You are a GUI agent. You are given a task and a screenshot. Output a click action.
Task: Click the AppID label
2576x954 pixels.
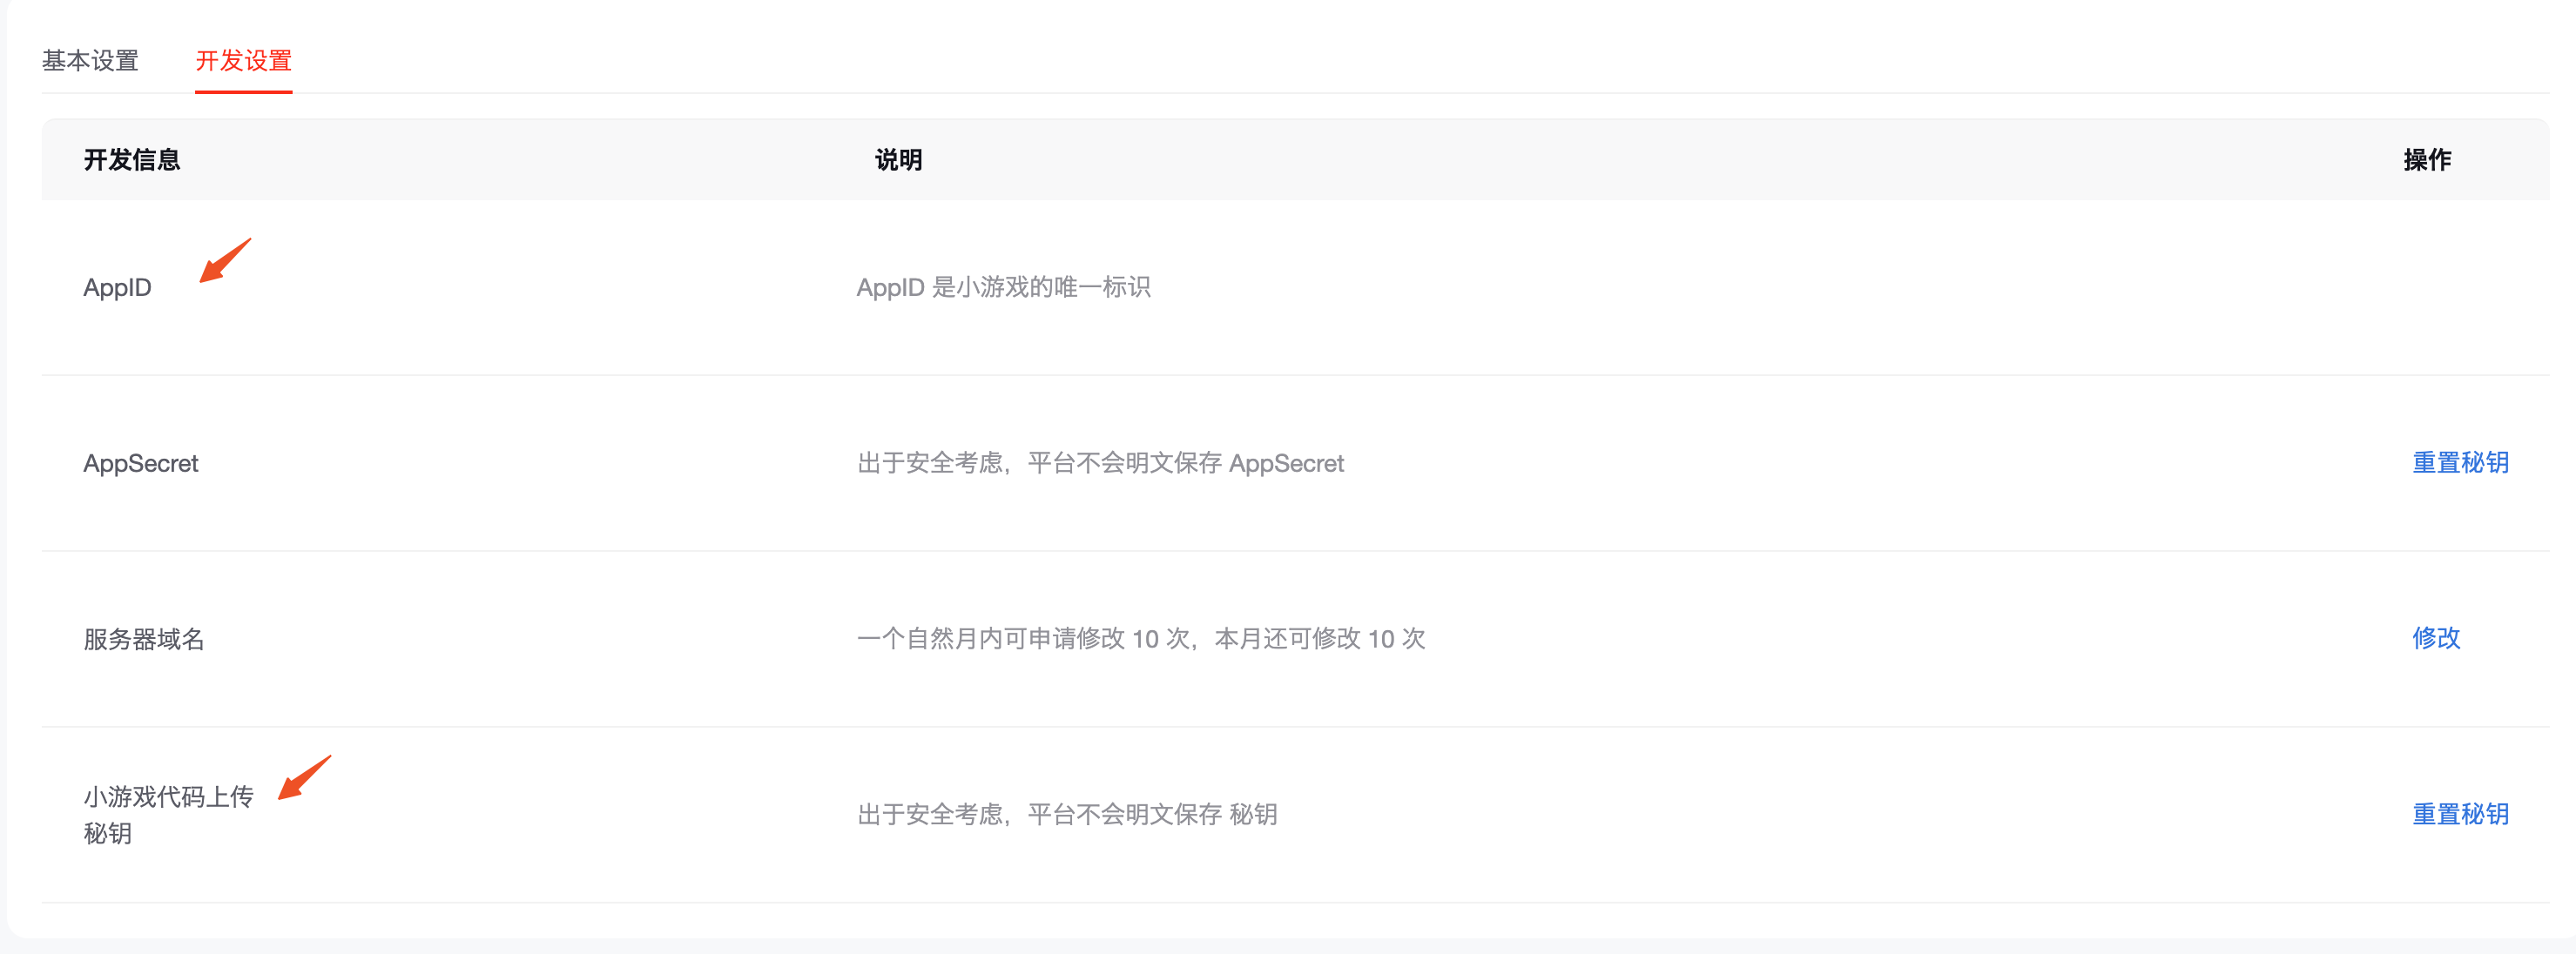117,288
